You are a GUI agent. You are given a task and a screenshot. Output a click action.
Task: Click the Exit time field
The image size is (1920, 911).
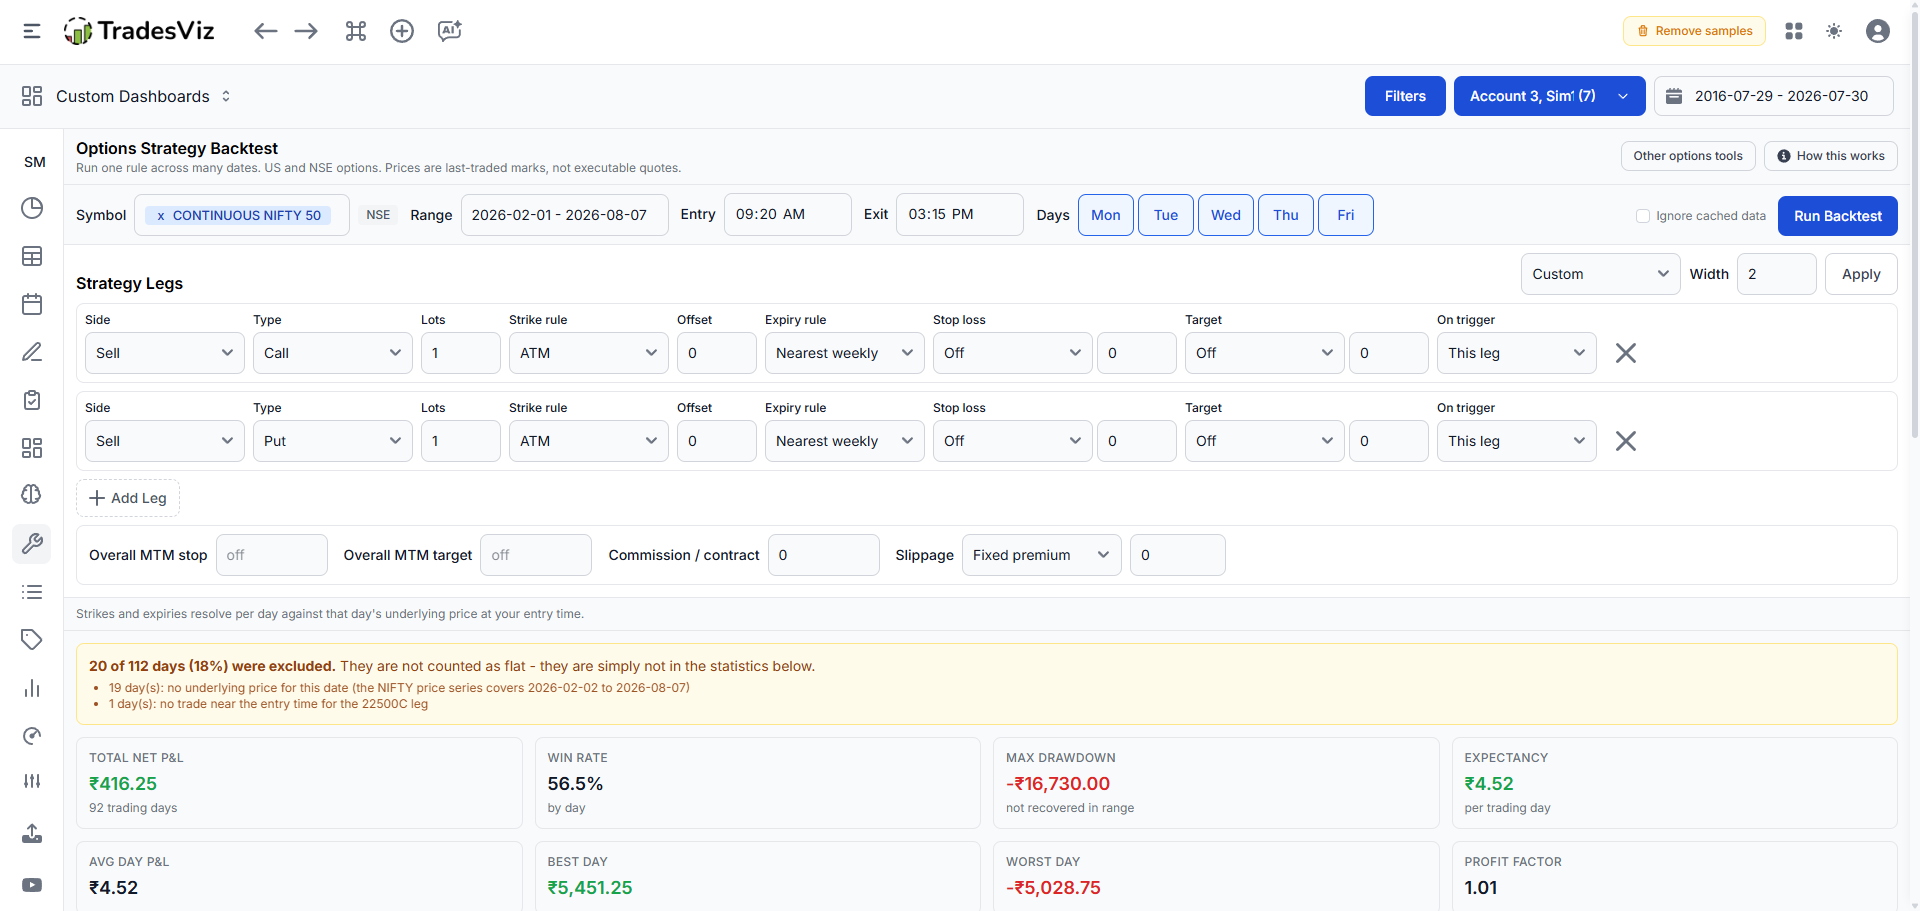(960, 214)
